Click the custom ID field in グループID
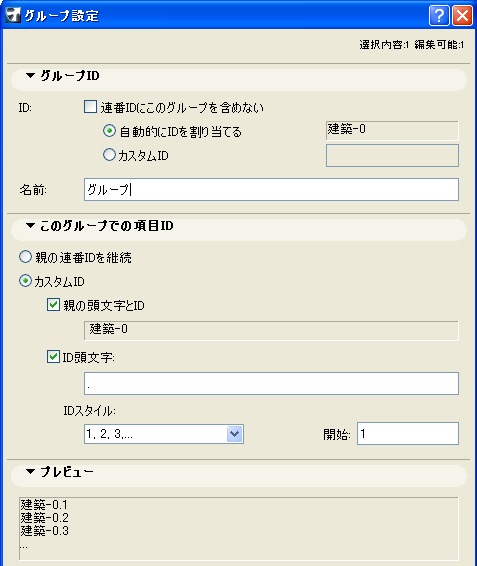This screenshot has width=477, height=566. tap(392, 156)
